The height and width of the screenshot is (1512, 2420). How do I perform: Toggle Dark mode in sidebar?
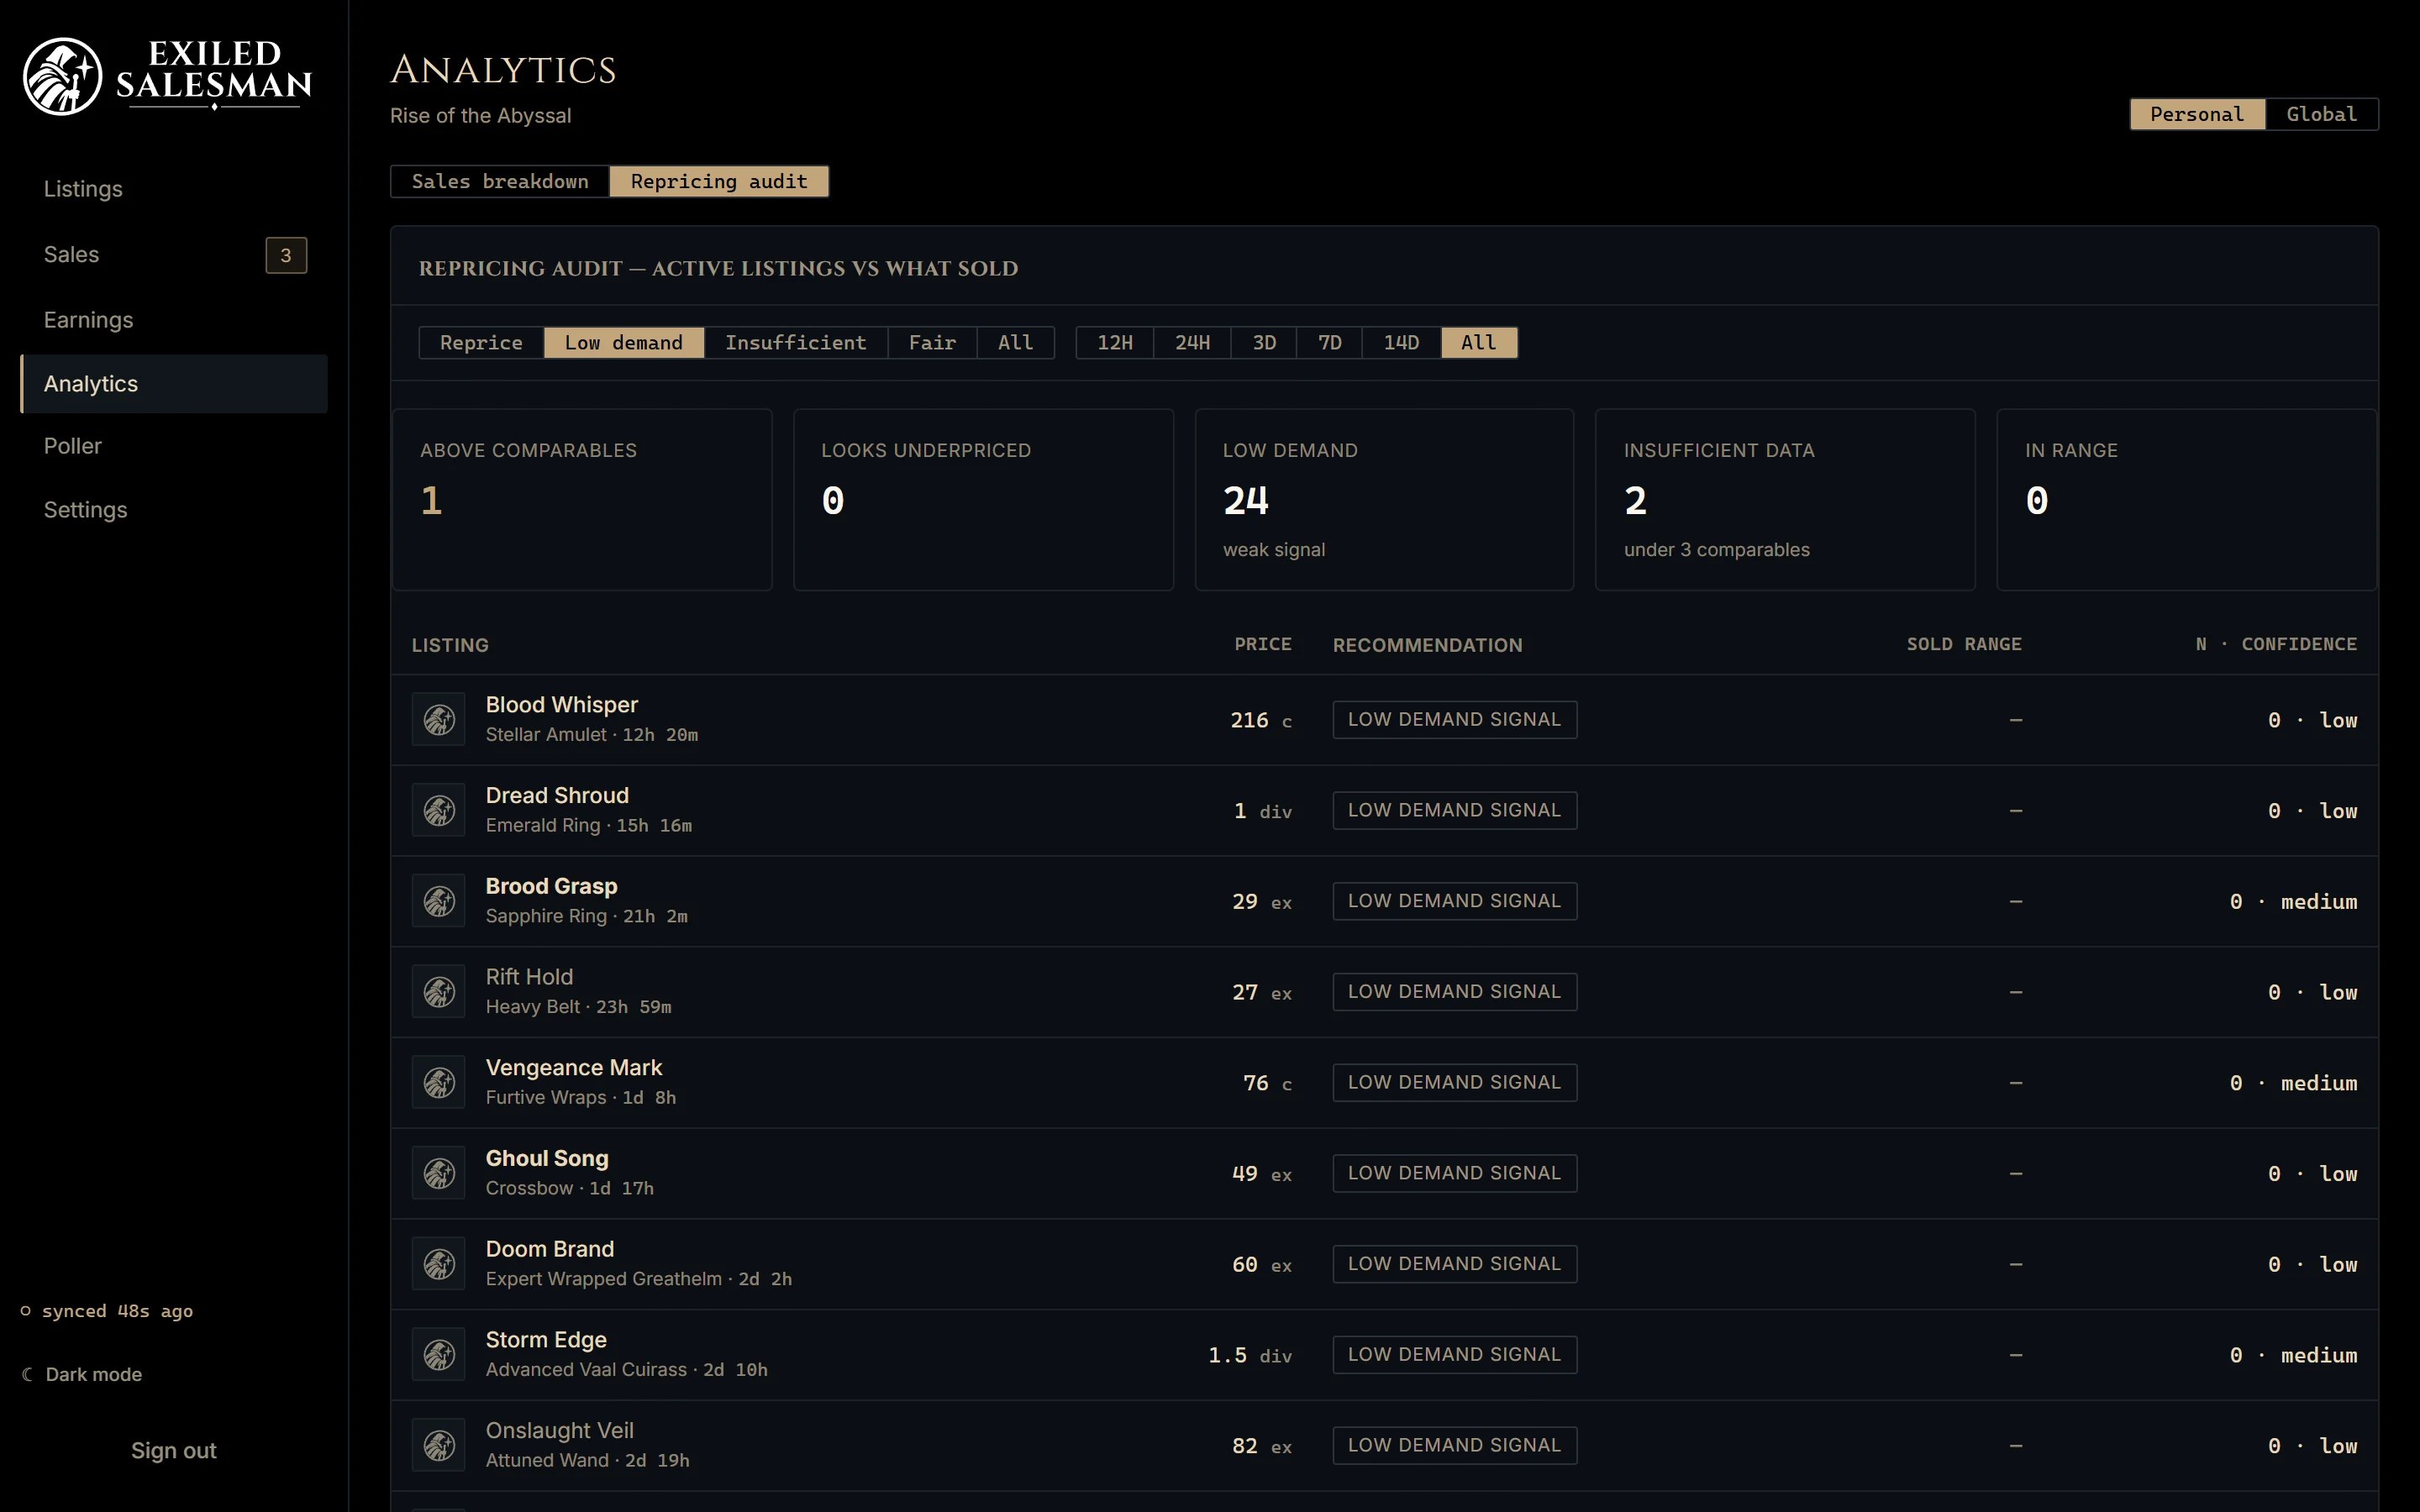click(x=82, y=1374)
